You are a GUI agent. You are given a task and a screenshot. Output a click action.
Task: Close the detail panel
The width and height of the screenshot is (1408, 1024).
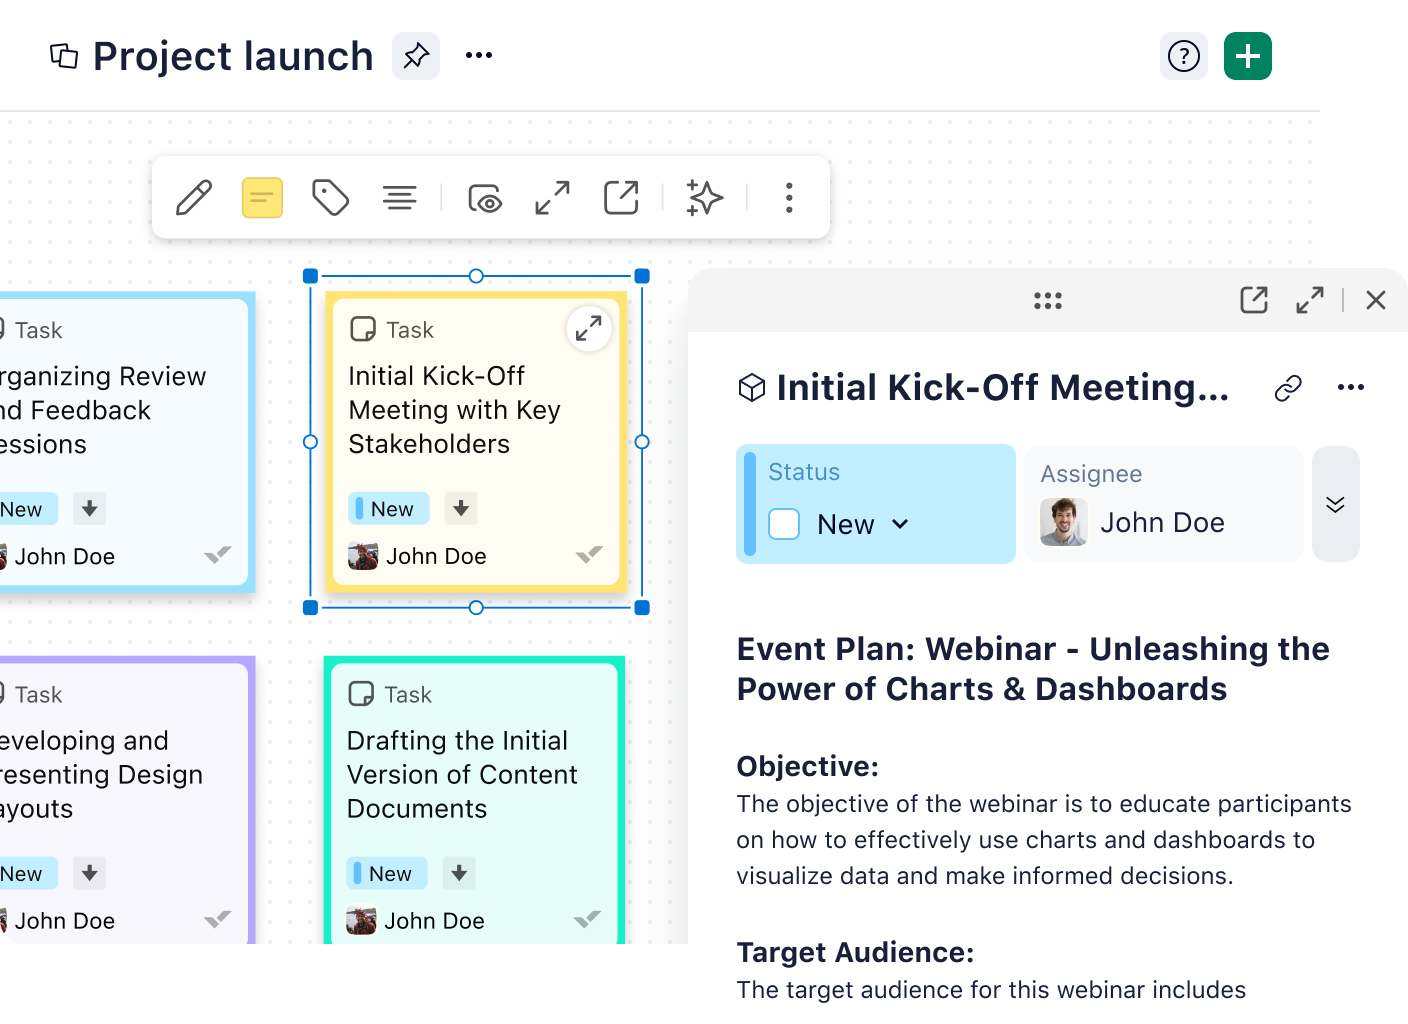tap(1376, 300)
